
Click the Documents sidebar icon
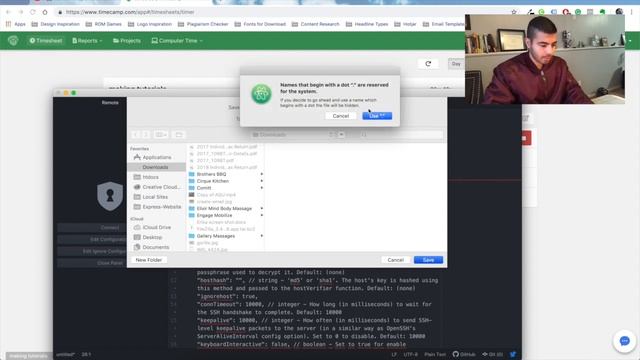[137, 247]
